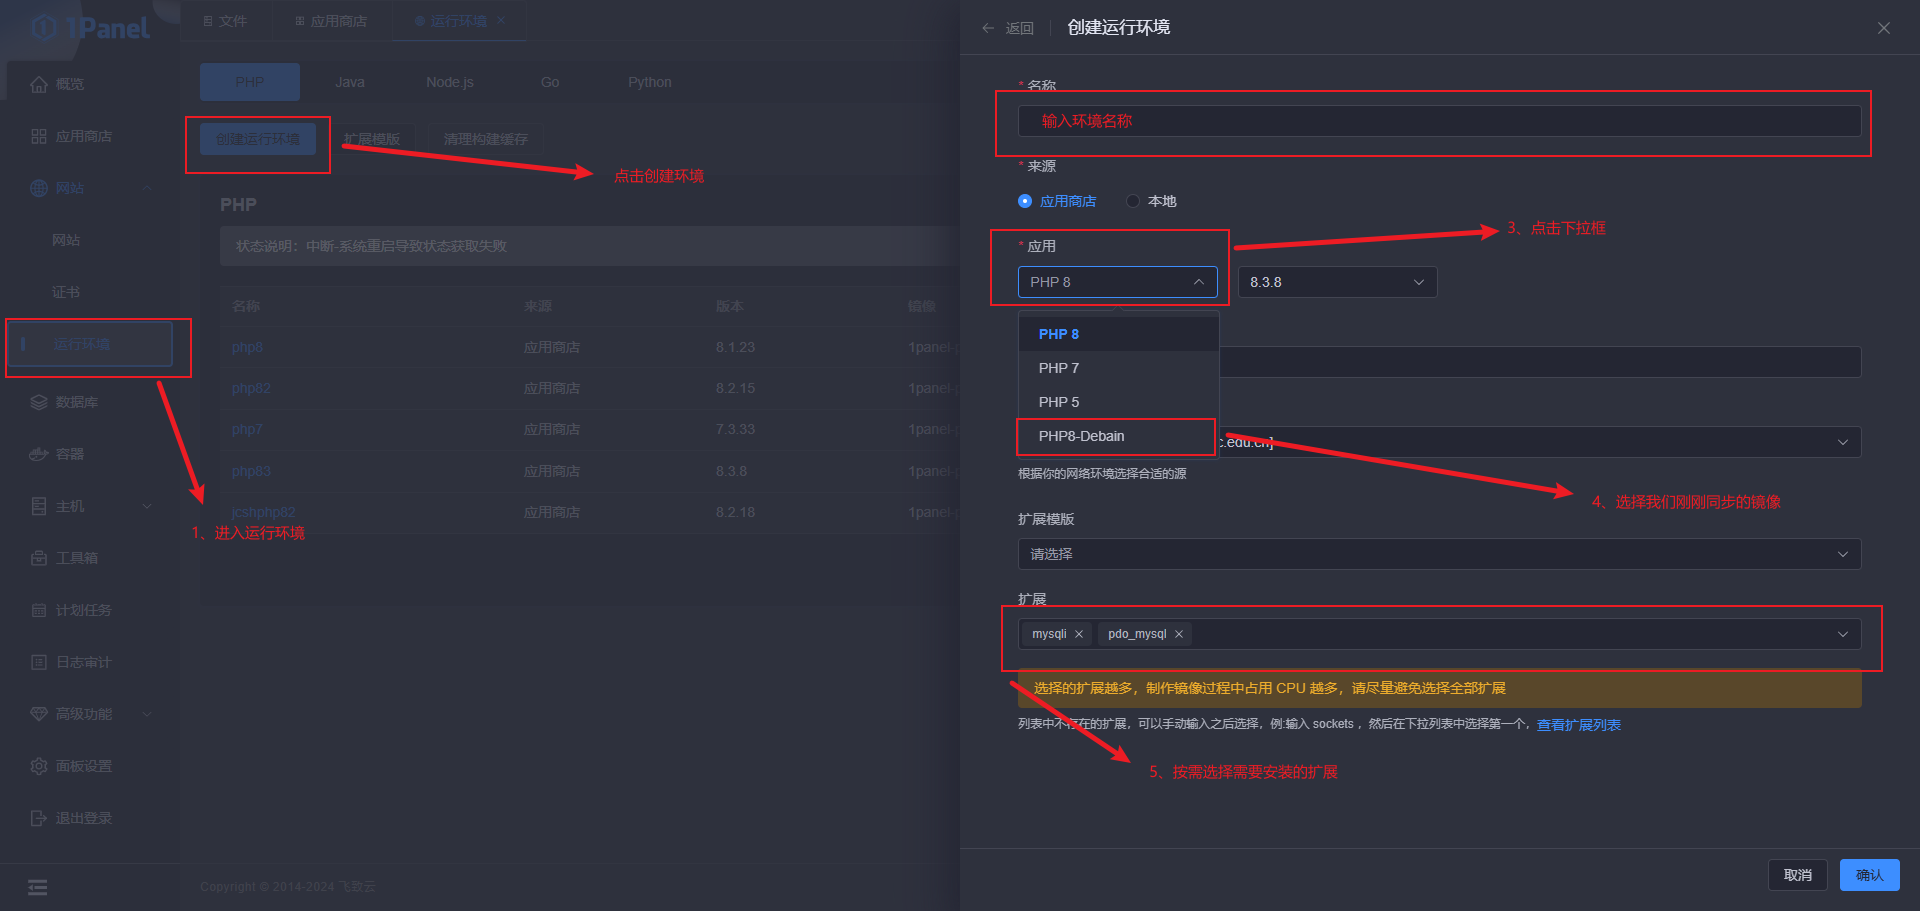Click the 取消 cancel button
1920x911 pixels.
1798,875
